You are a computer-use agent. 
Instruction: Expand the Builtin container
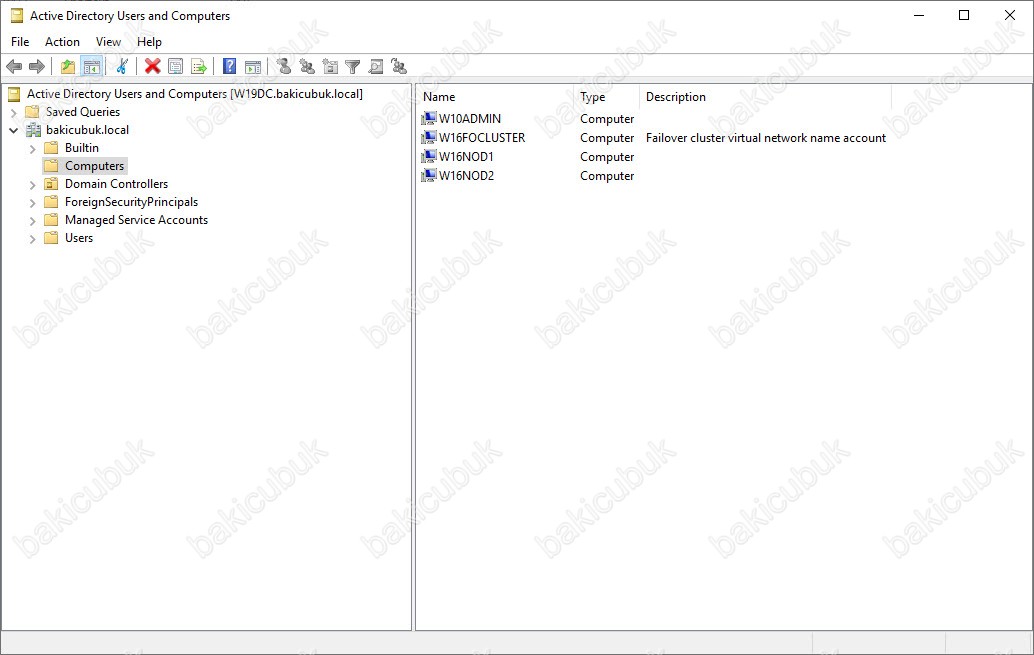(x=32, y=149)
